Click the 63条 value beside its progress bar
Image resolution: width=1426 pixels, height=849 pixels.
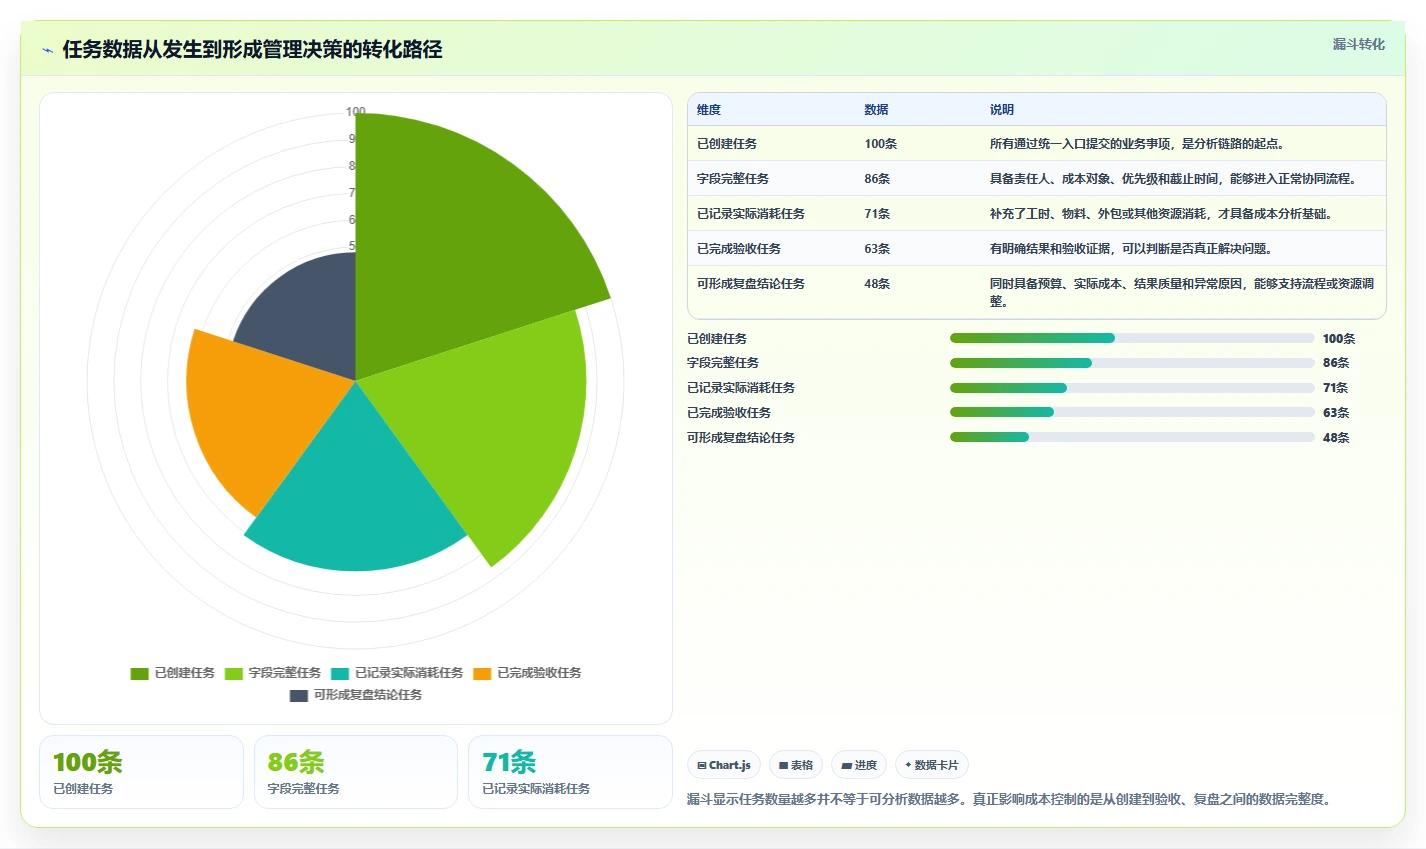click(1336, 413)
